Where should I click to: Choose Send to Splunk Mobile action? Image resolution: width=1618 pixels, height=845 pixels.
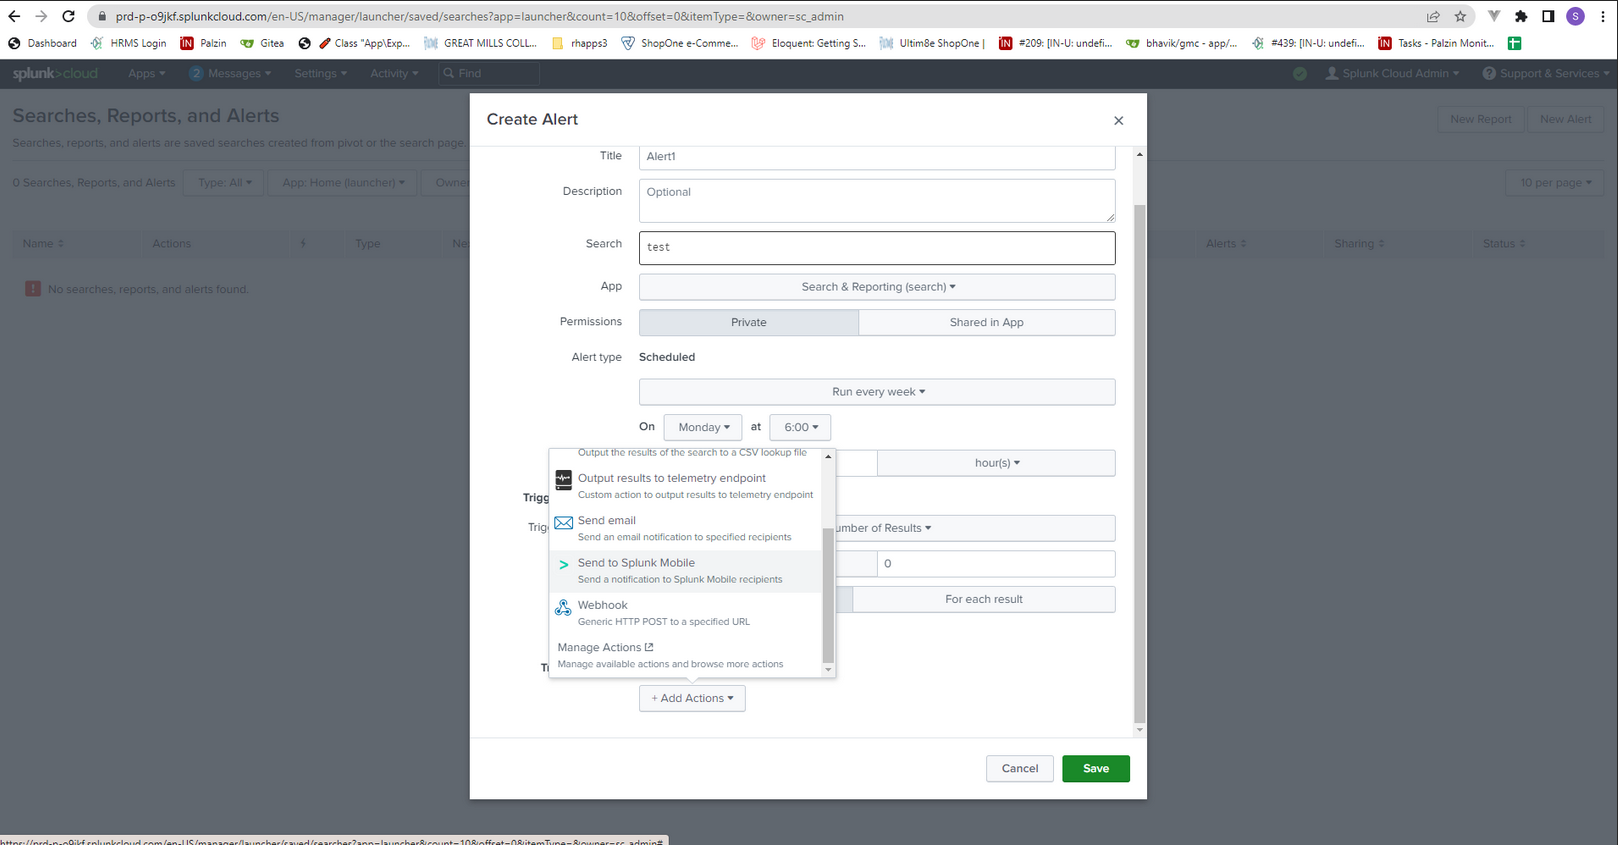686,571
